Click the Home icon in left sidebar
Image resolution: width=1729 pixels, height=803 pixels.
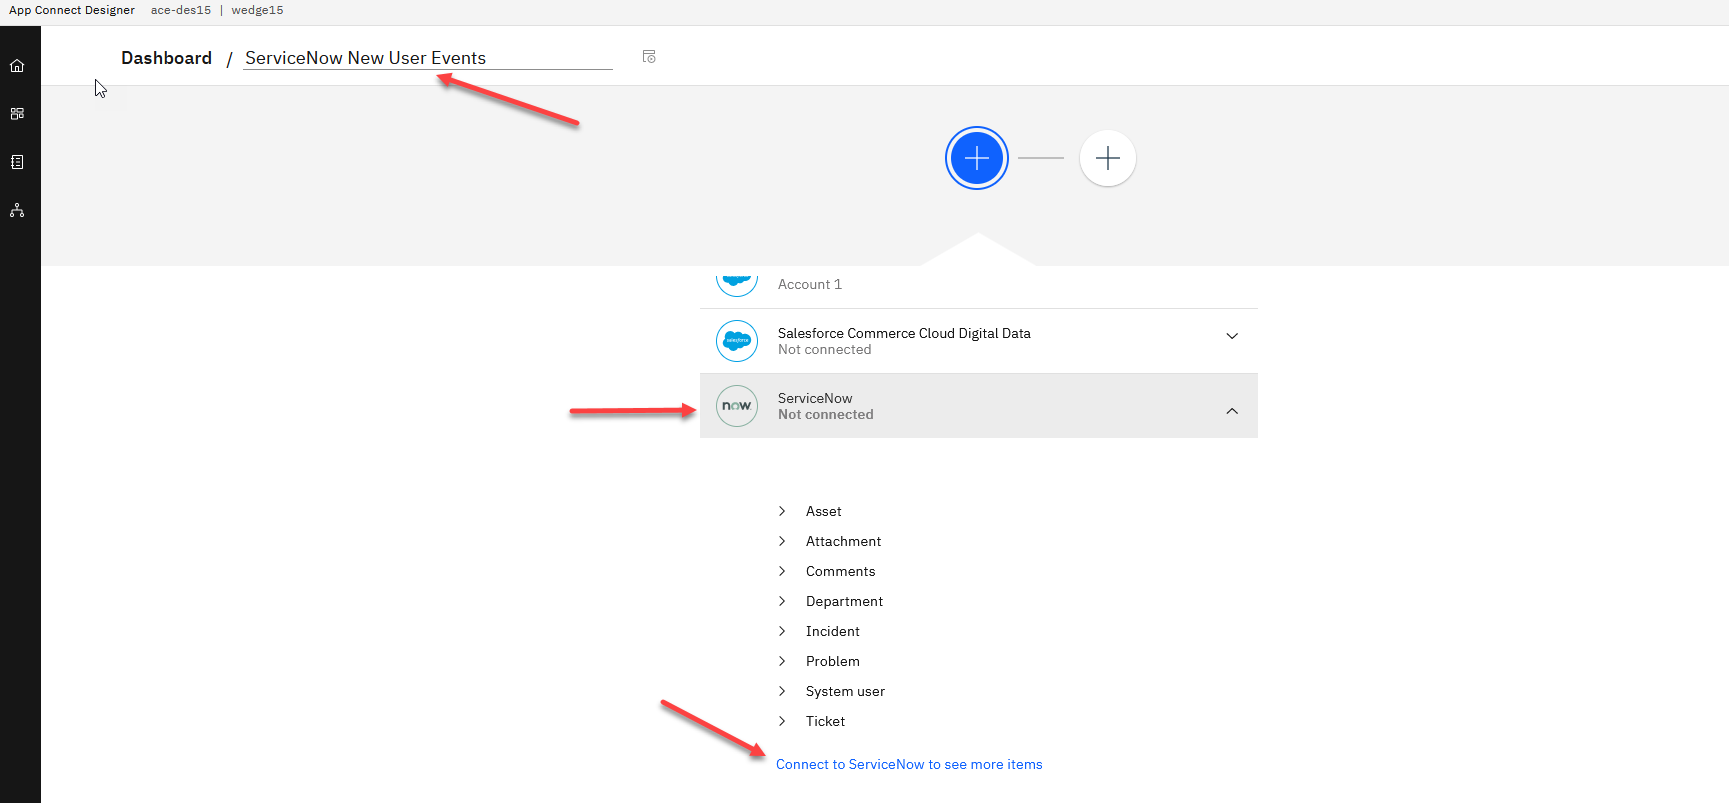pos(17,66)
